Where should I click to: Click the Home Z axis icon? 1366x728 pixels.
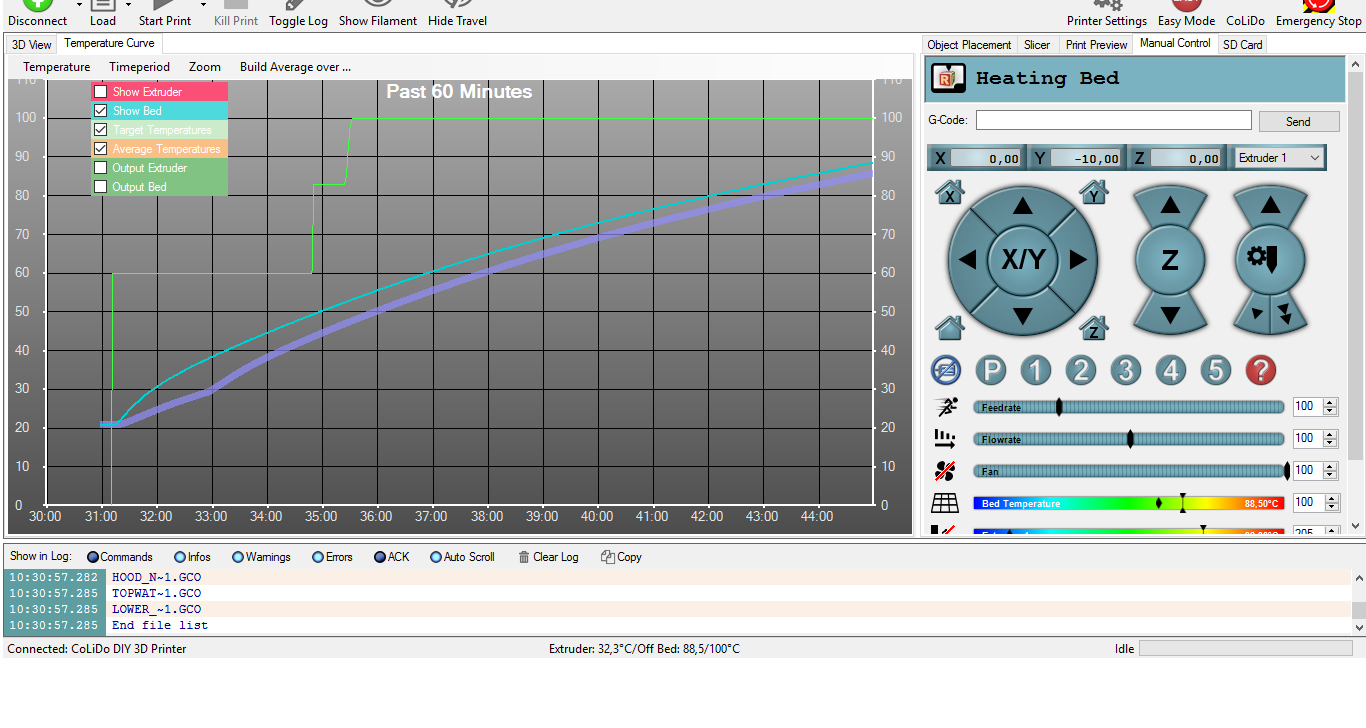pyautogui.click(x=1094, y=327)
